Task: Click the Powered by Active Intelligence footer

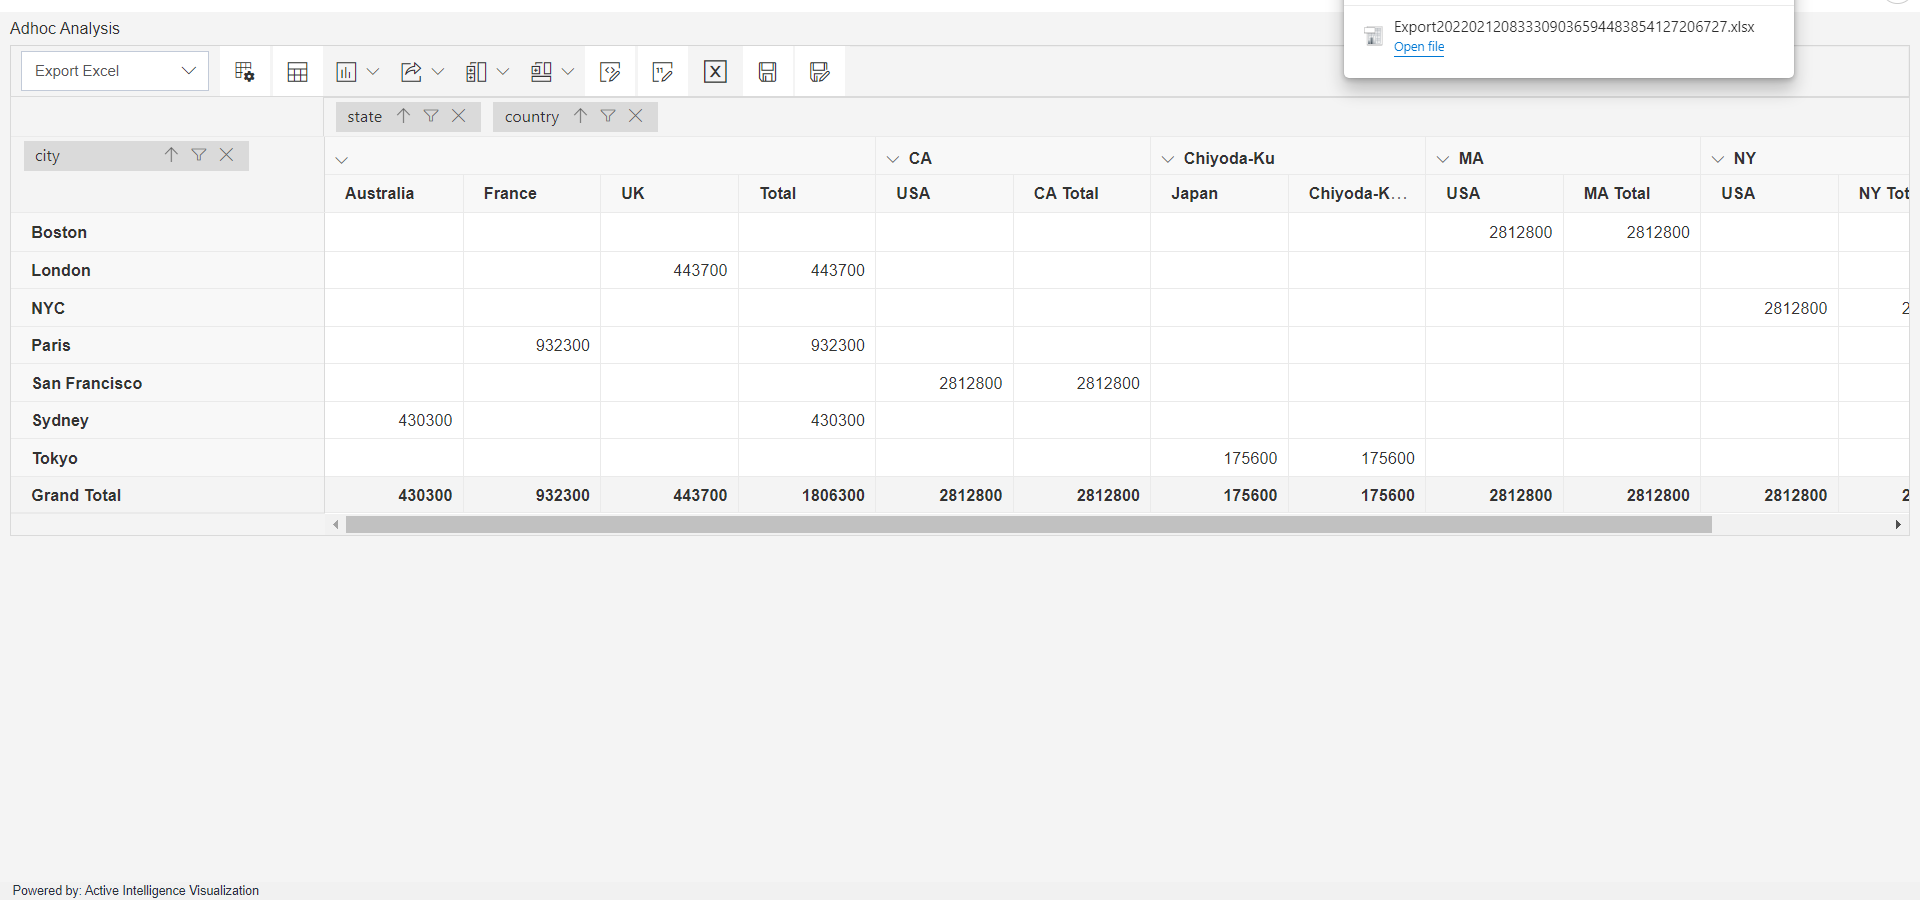Action: 136,890
